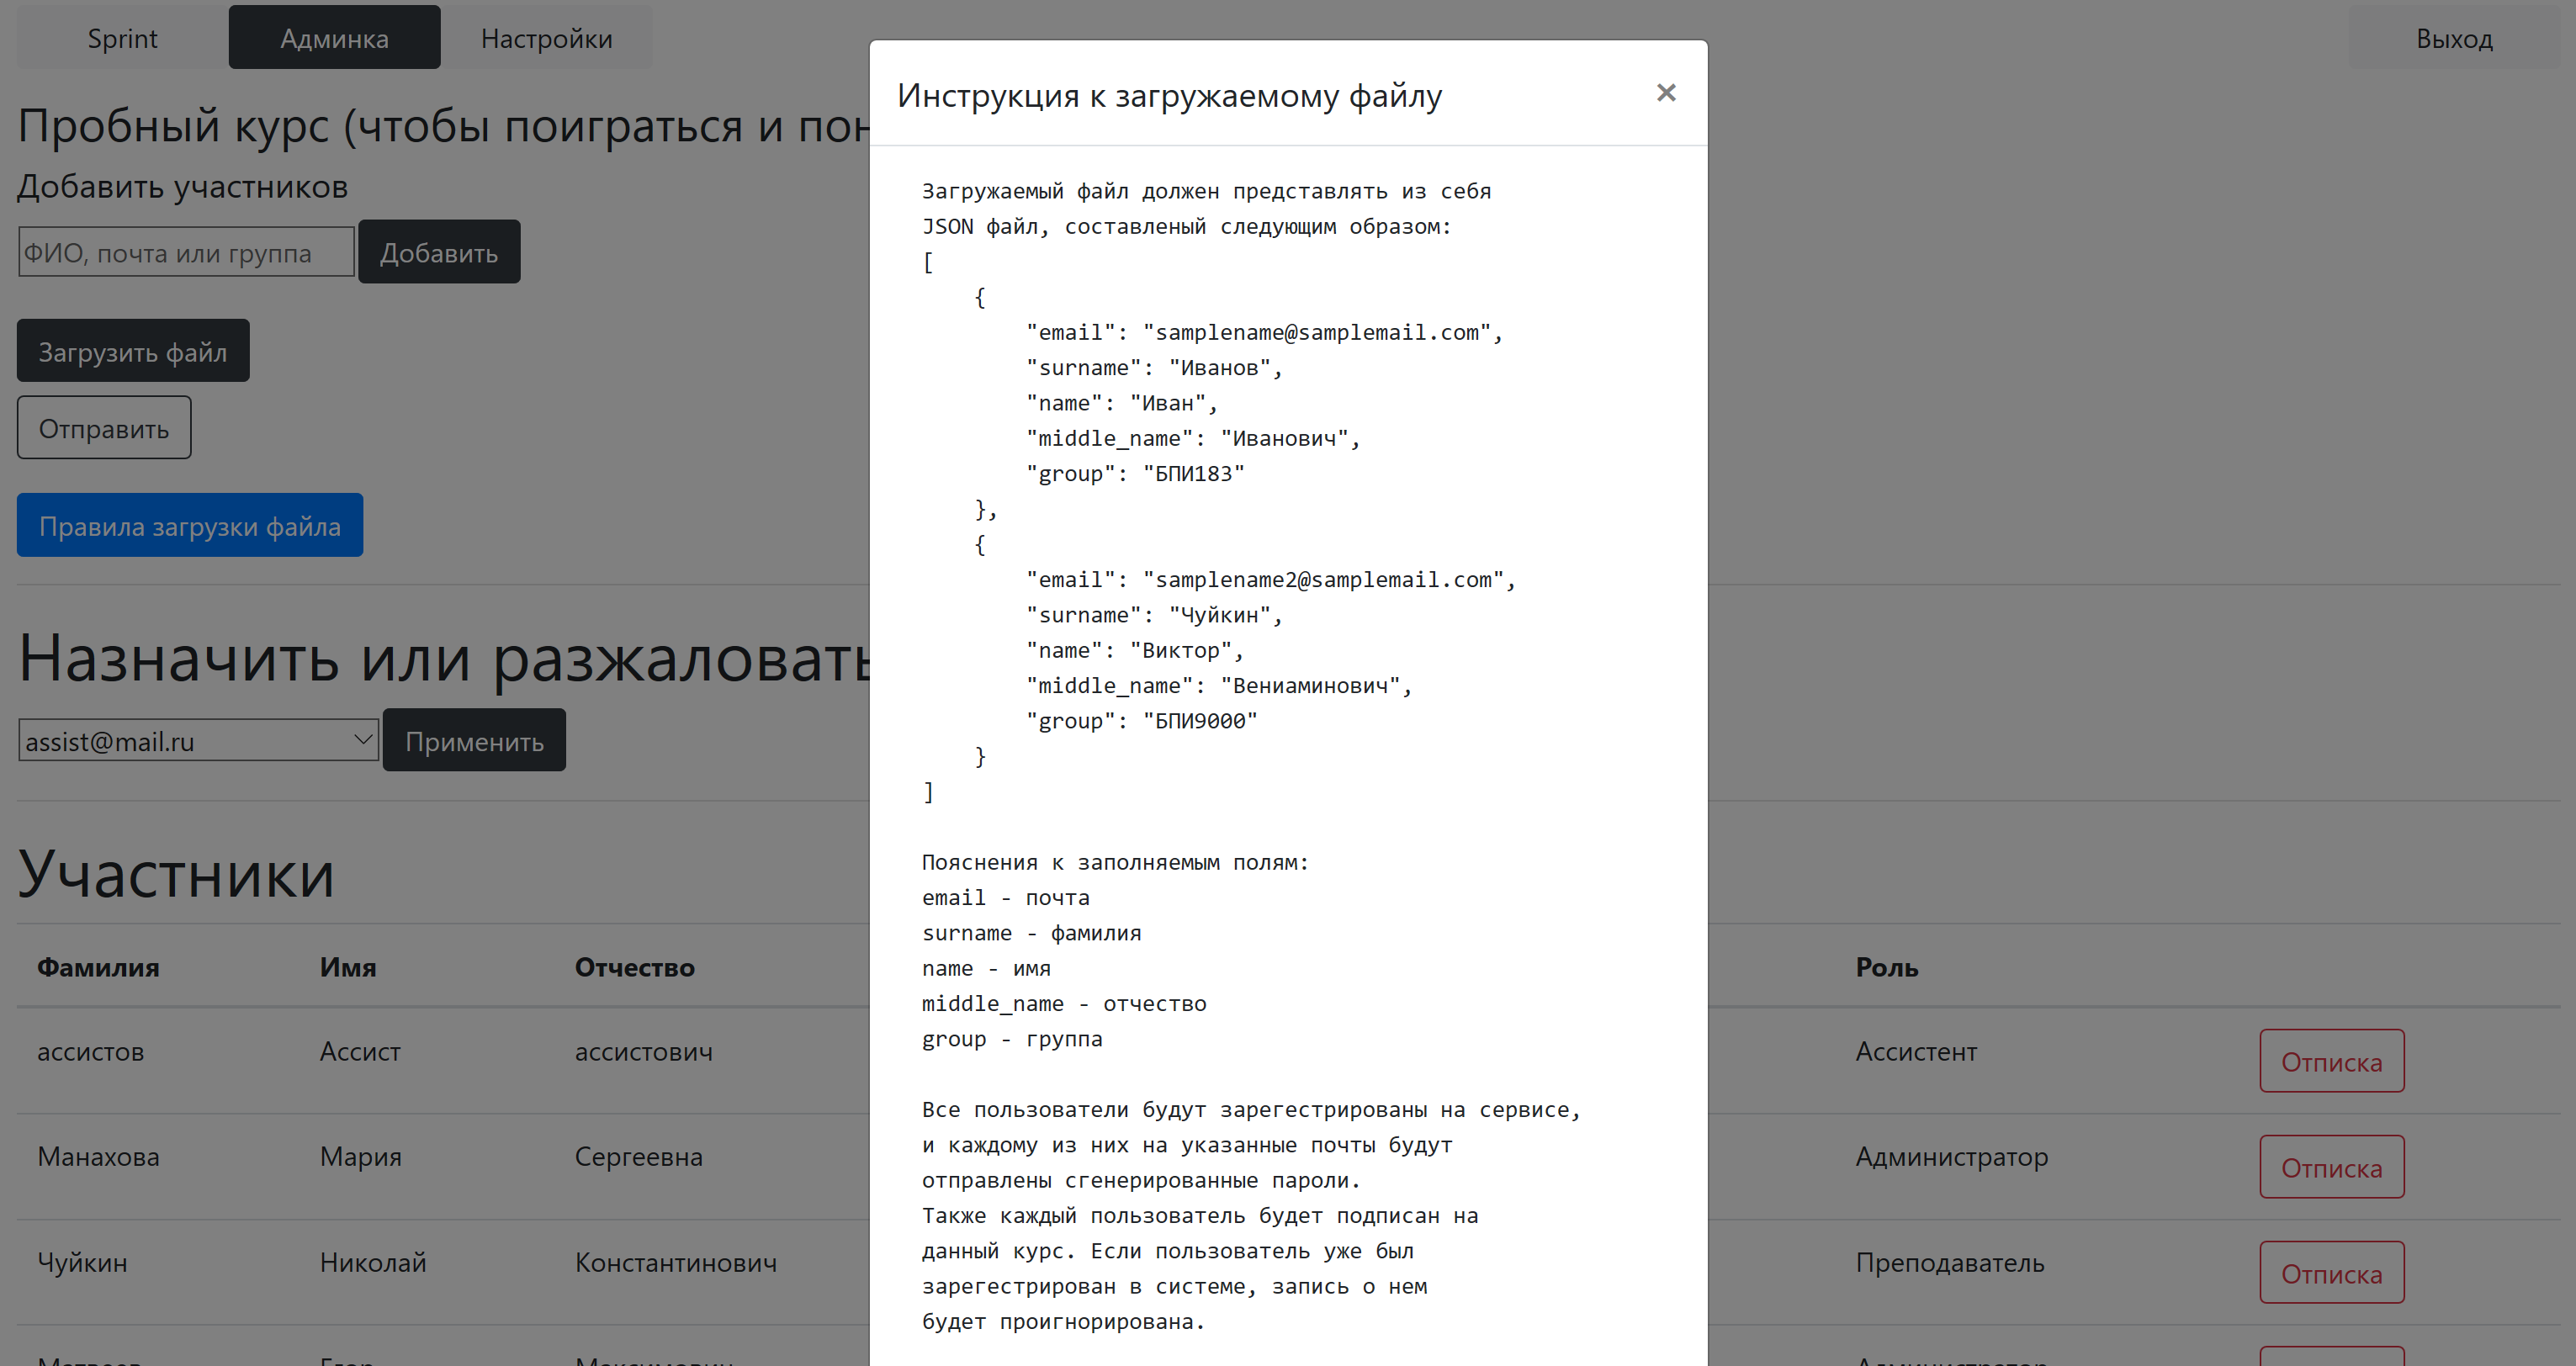Viewport: 2576px width, 1366px height.
Task: Click the Выход logout link
Action: coord(2454,38)
